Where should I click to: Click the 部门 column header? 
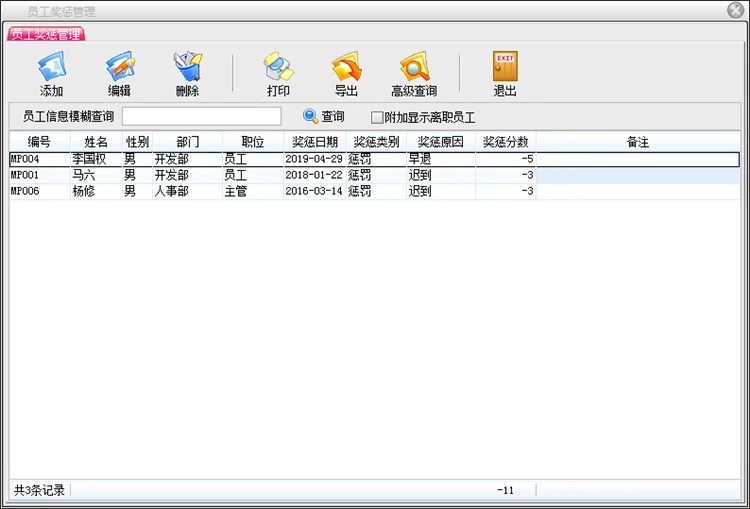(x=188, y=142)
